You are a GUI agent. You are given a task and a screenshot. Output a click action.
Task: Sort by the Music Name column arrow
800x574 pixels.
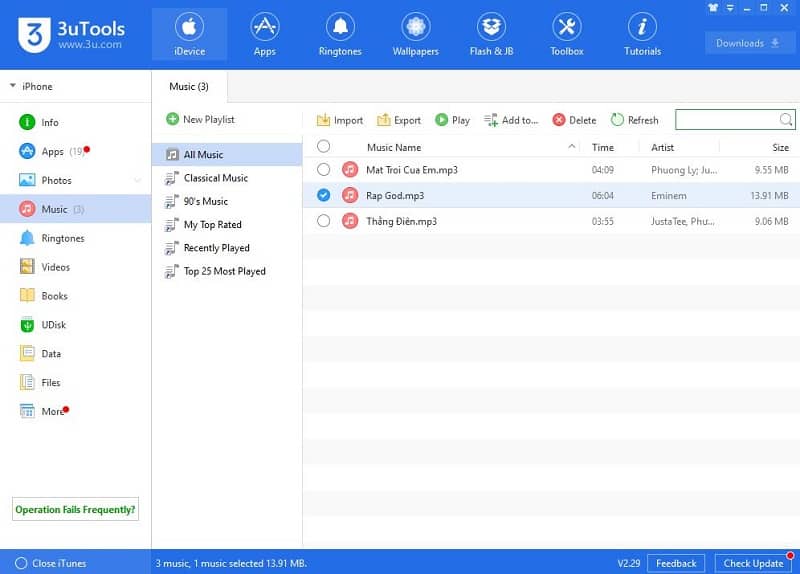tap(572, 147)
